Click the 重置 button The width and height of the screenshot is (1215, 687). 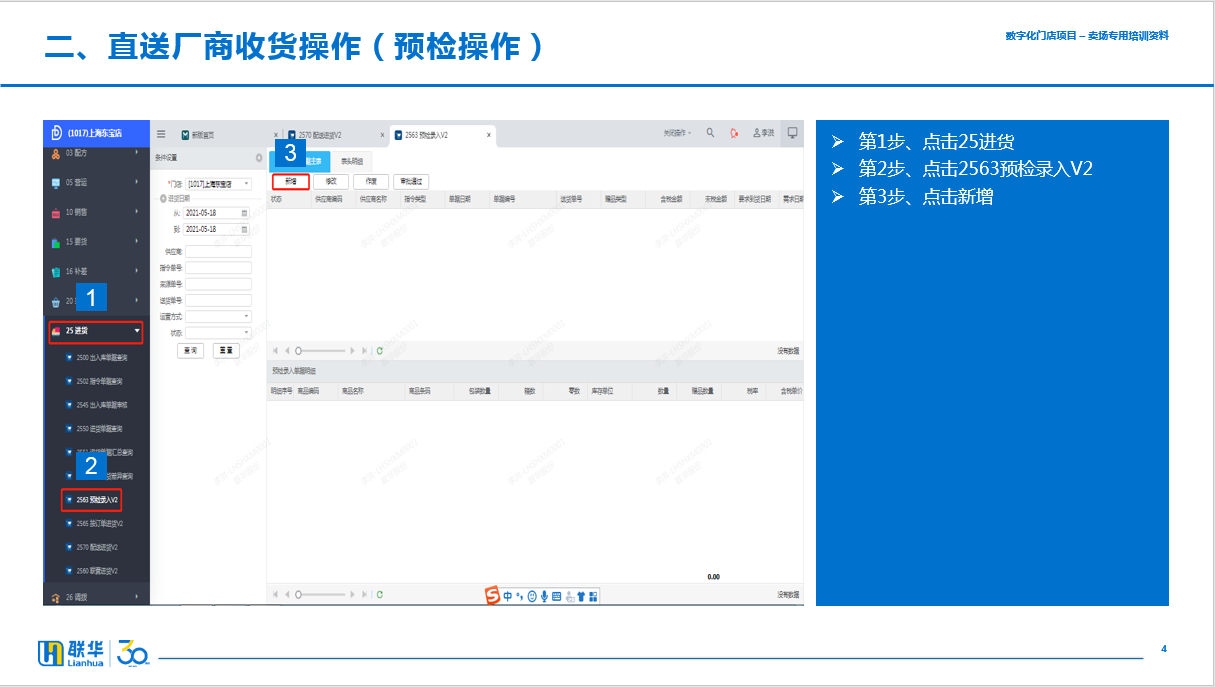pyautogui.click(x=227, y=351)
